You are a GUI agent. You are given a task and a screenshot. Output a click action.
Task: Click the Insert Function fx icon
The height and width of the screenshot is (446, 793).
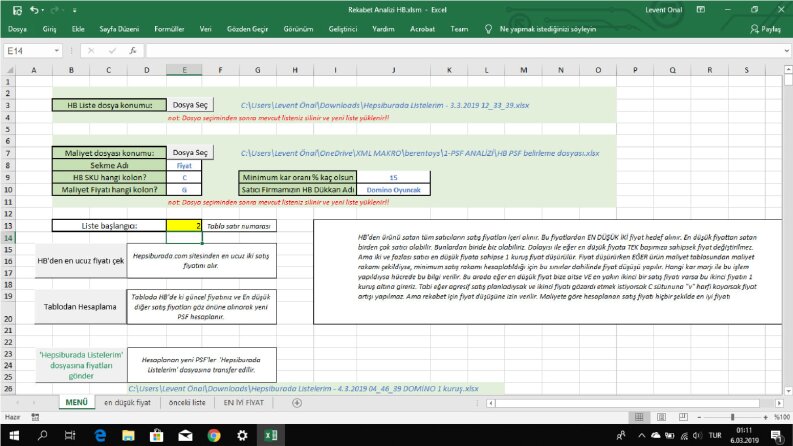[x=133, y=51]
